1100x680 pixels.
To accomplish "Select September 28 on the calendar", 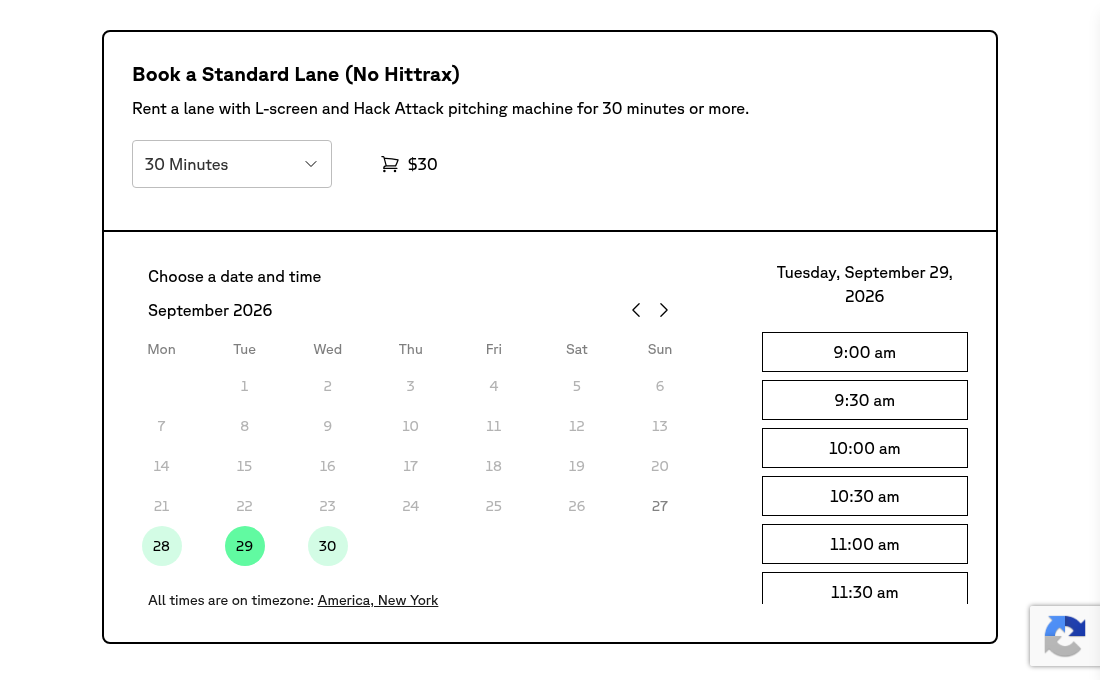I will click(x=161, y=546).
